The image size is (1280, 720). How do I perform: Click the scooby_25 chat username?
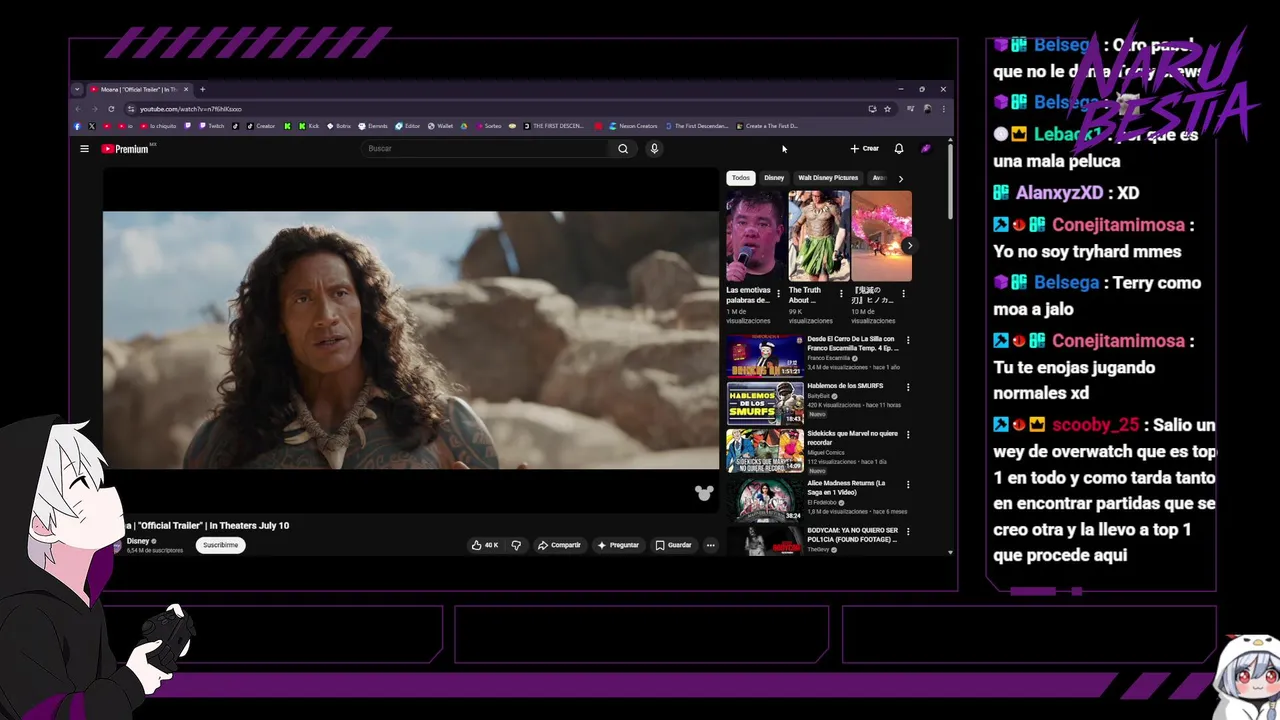coord(1095,425)
